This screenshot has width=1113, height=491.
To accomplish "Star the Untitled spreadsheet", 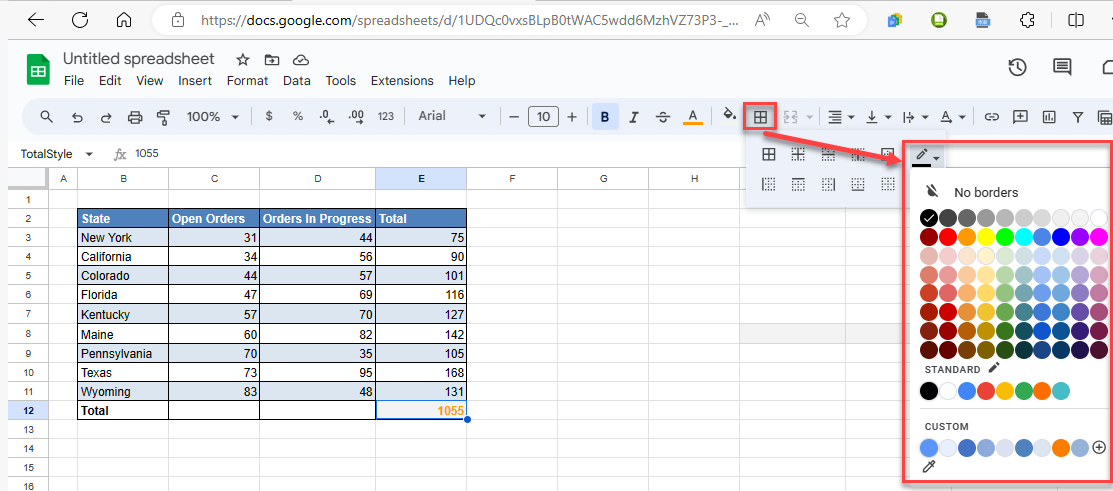I will (x=243, y=60).
